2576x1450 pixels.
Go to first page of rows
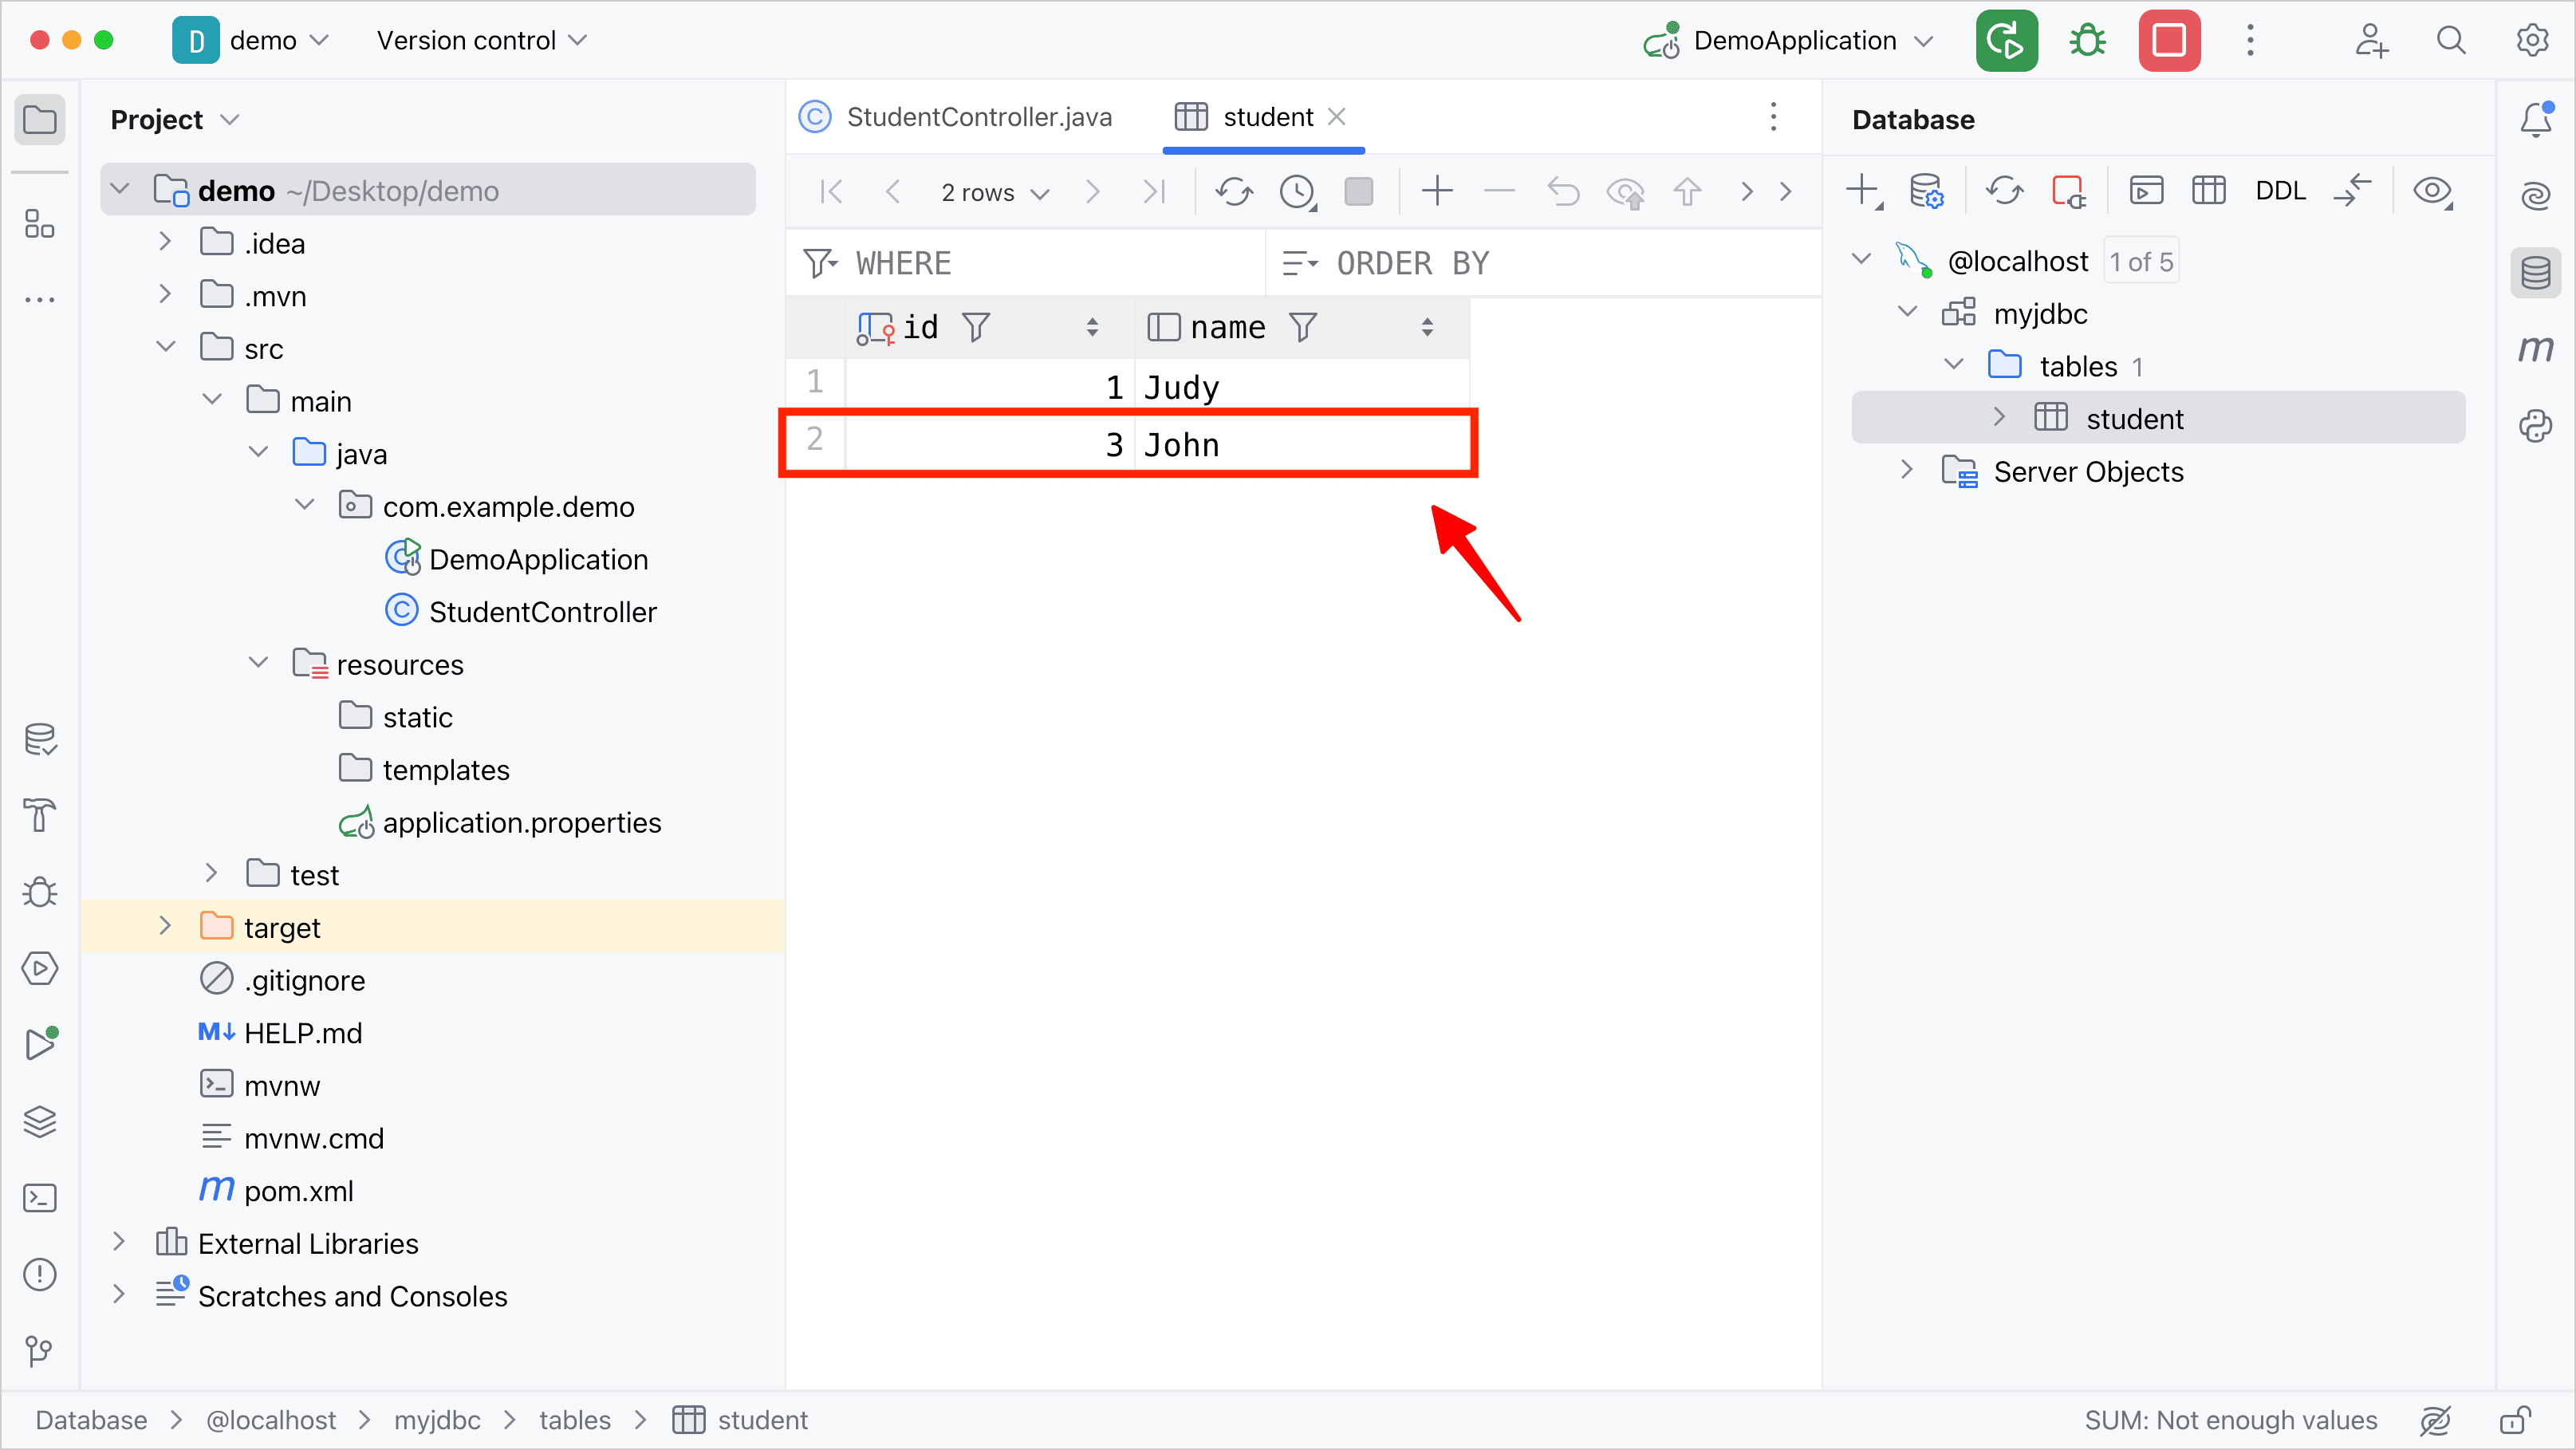(831, 191)
